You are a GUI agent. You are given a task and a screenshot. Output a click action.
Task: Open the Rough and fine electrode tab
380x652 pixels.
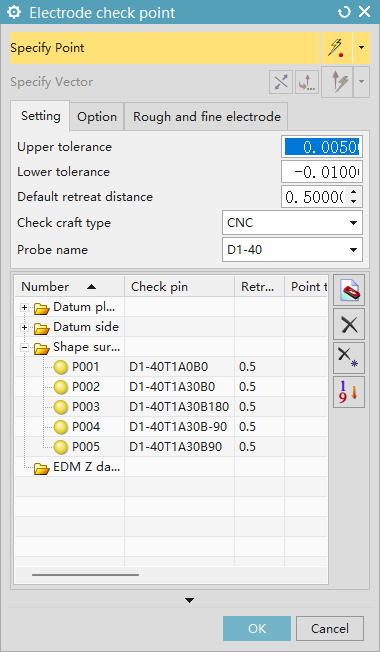[207, 117]
